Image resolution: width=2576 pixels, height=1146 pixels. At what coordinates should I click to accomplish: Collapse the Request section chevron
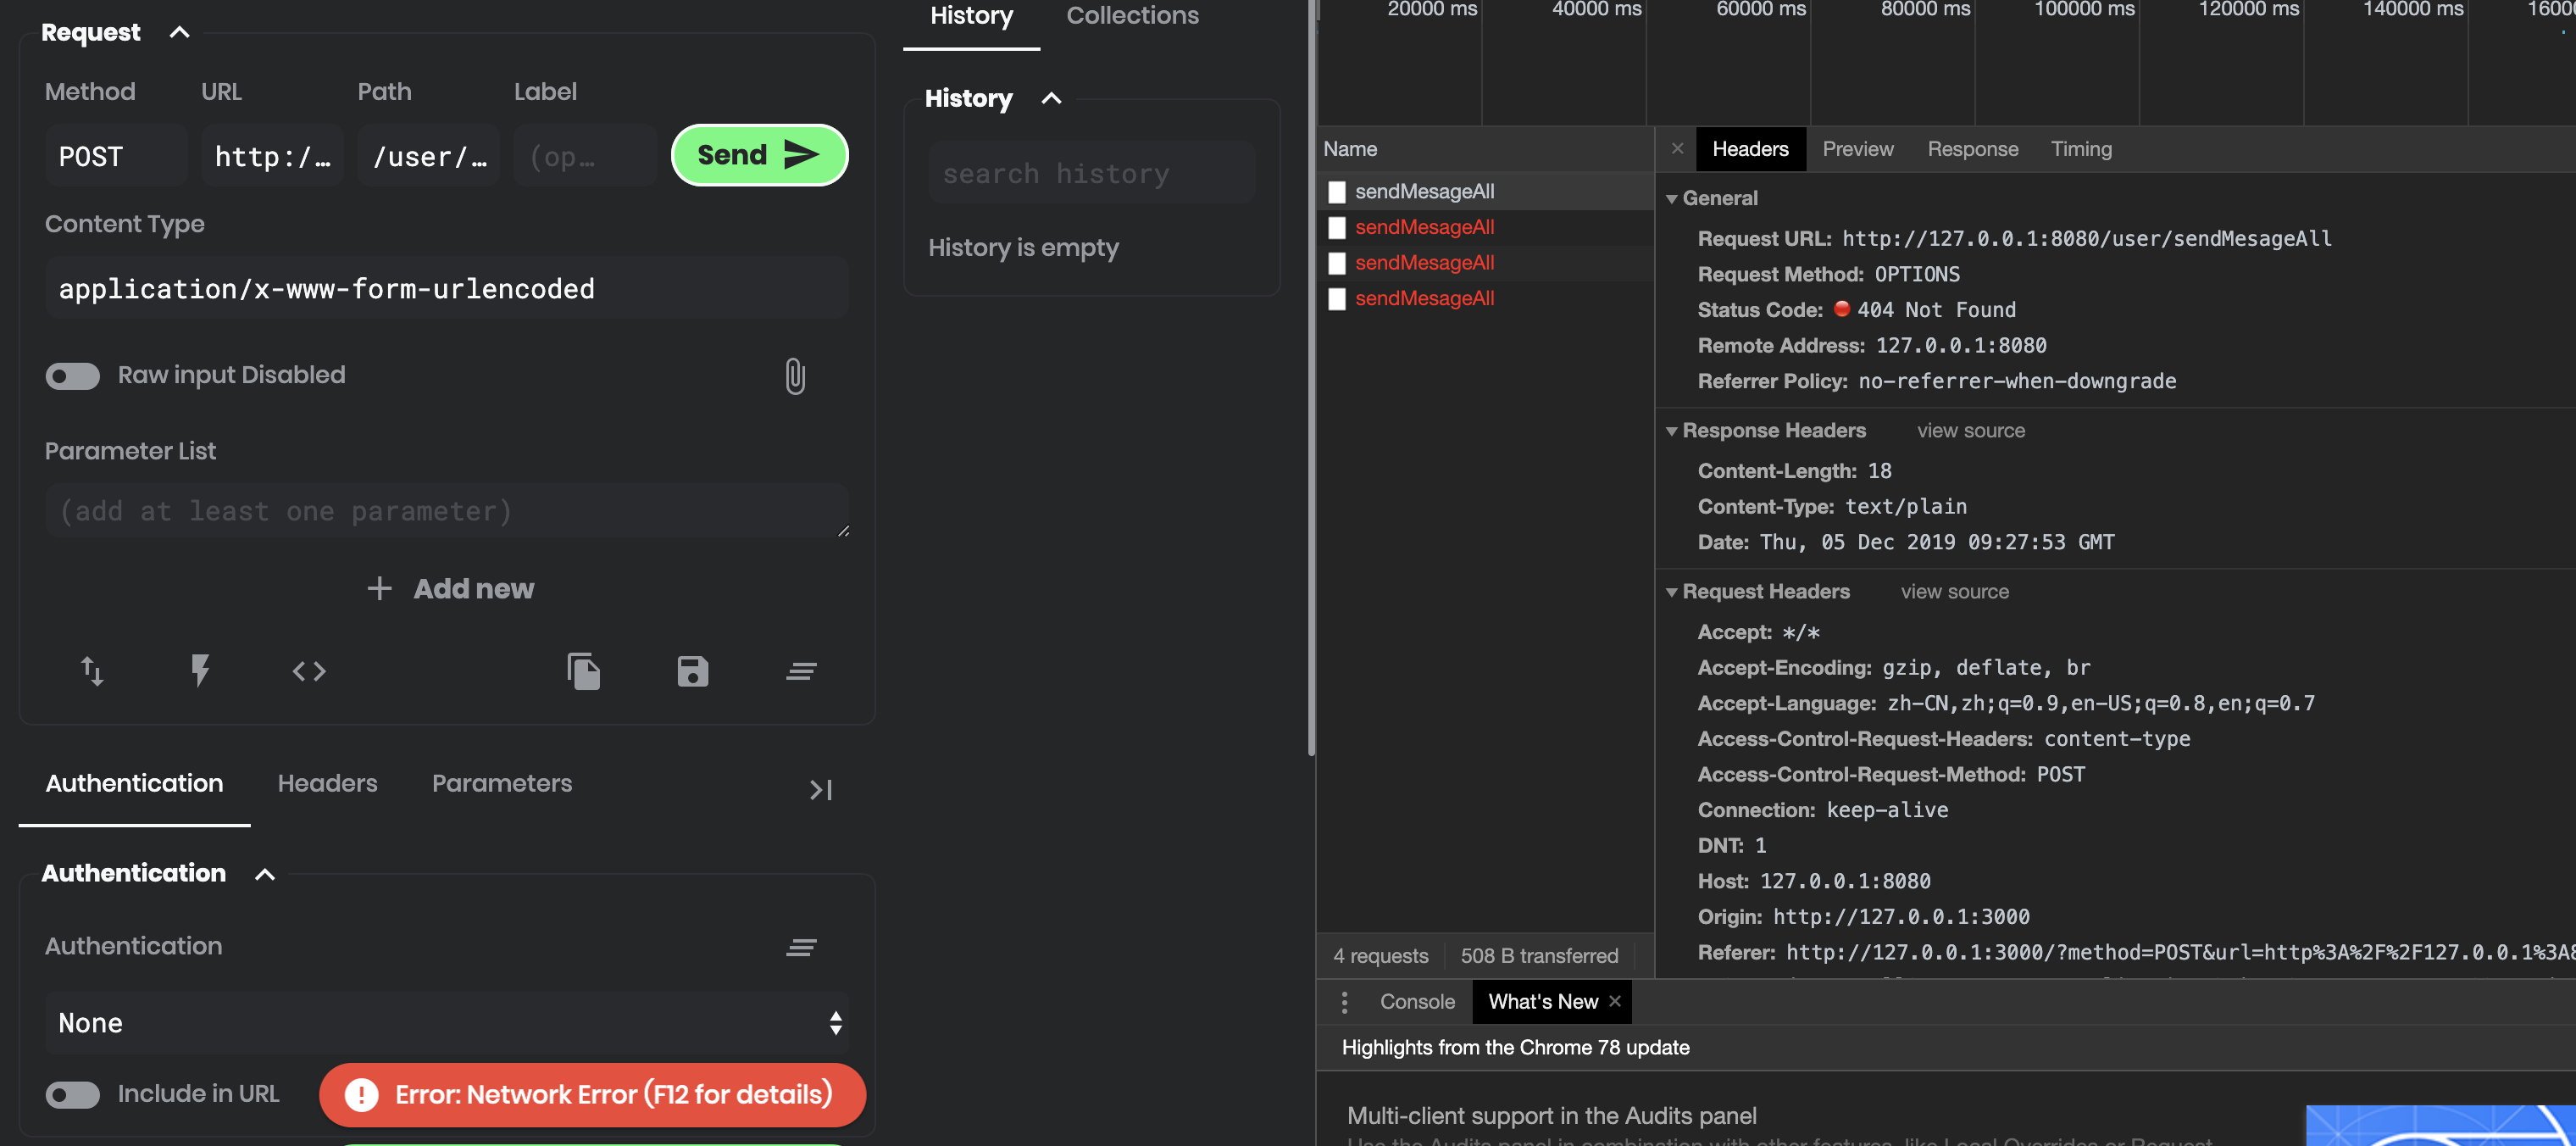[x=180, y=33]
